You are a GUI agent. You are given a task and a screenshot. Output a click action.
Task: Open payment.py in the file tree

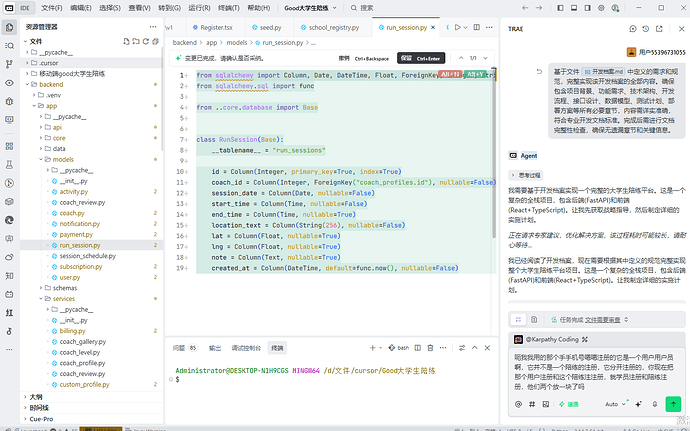pyautogui.click(x=76, y=235)
